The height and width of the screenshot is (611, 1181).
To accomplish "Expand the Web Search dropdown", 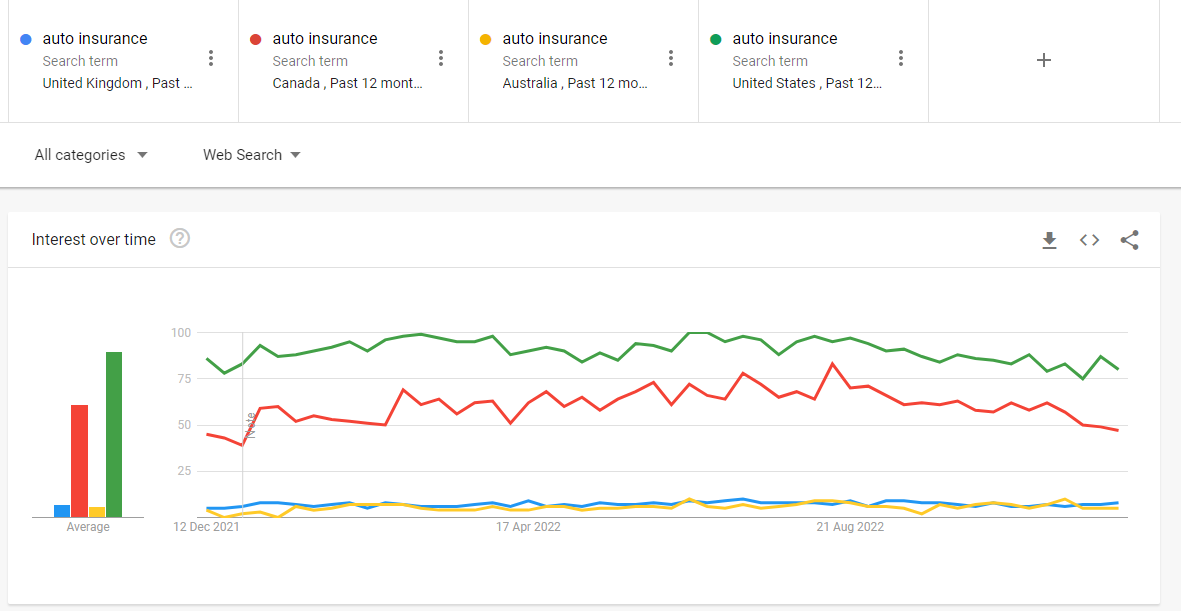I will pos(251,155).
